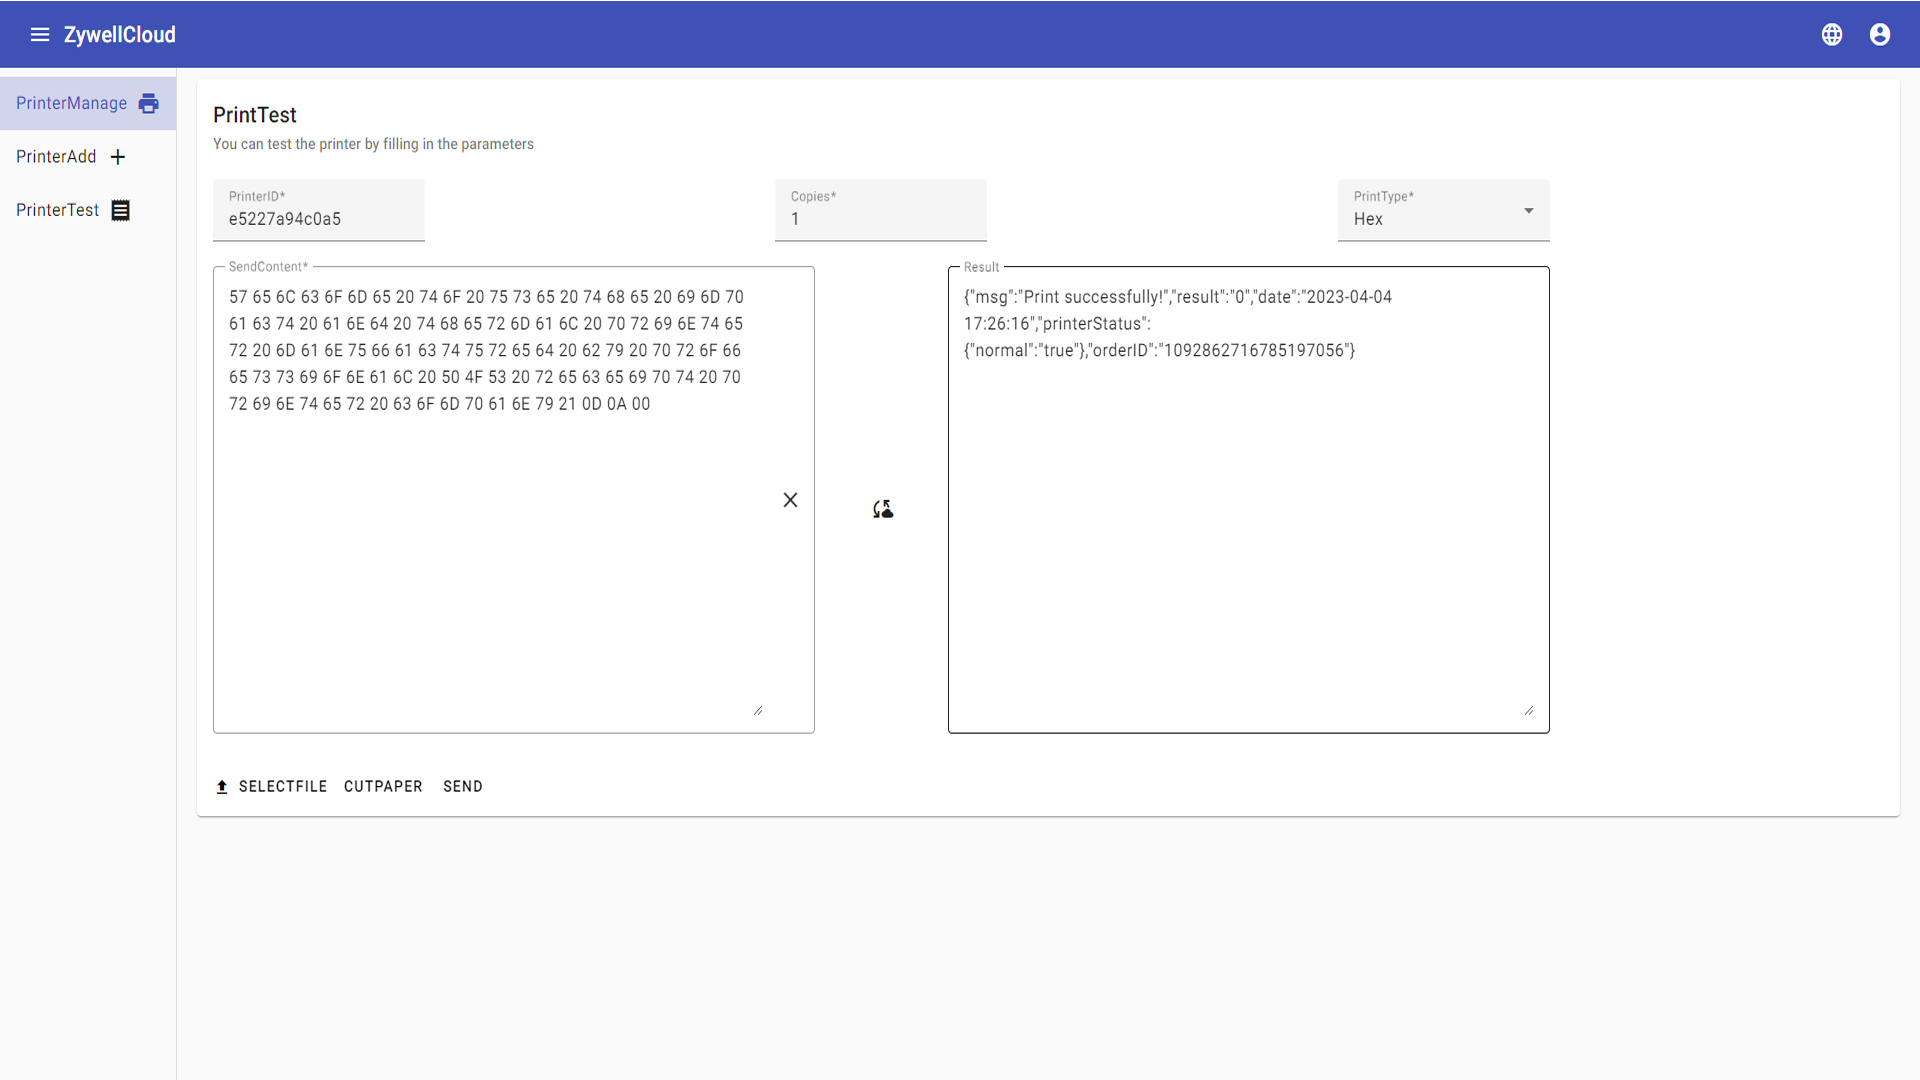Open the hamburger menu icon

point(40,35)
